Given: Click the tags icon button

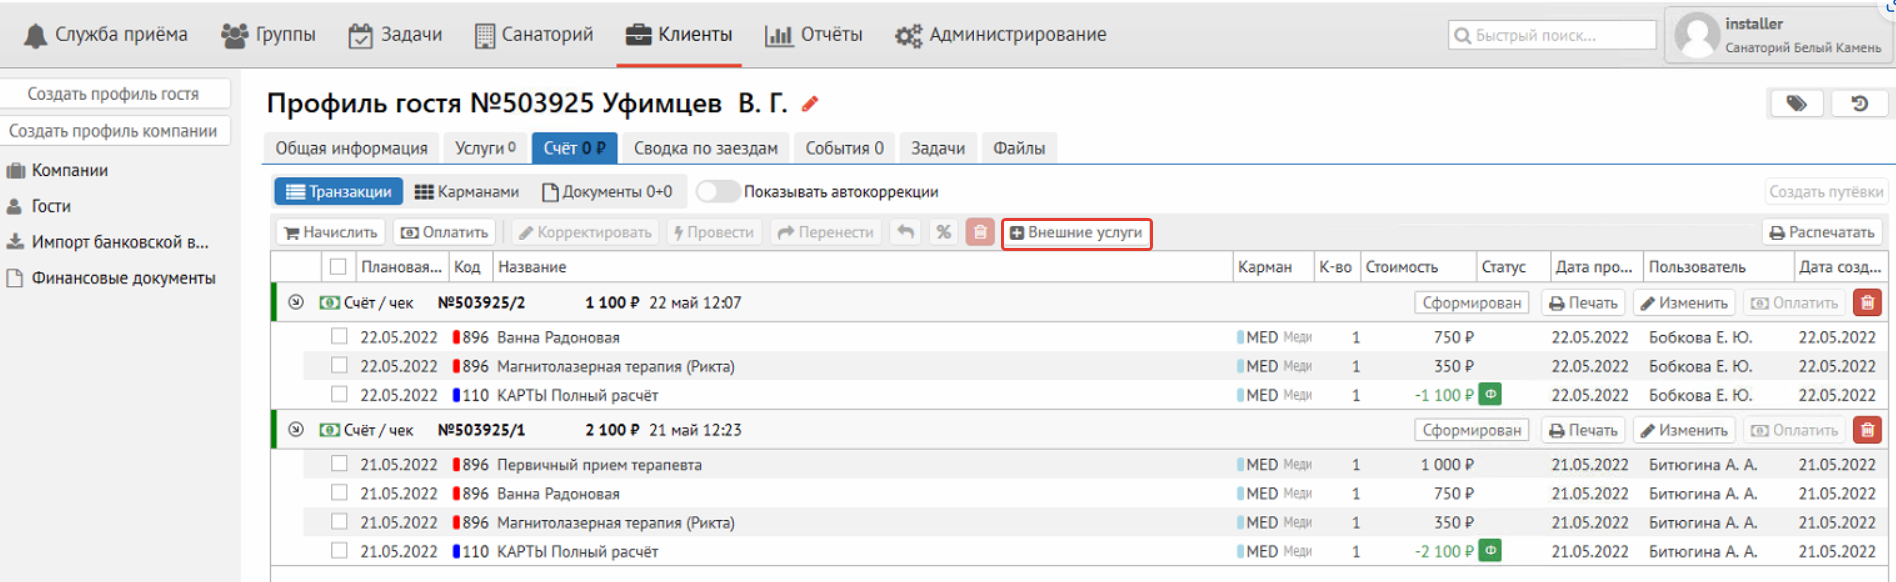Looking at the screenshot, I should point(1796,104).
